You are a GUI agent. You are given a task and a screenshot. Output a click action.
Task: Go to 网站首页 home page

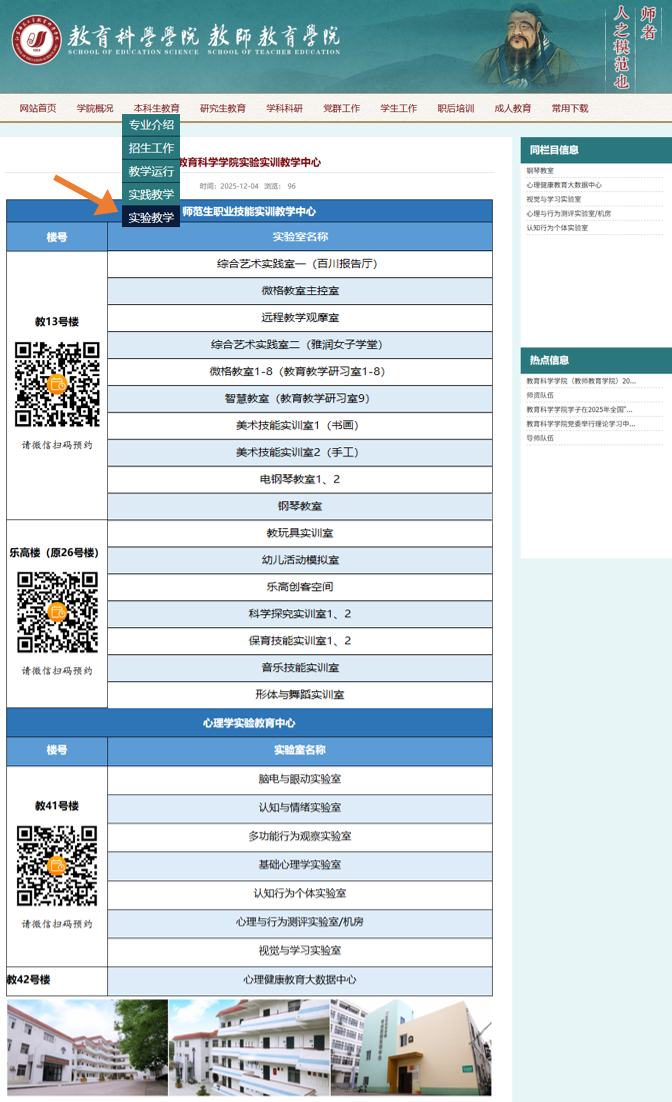(38, 108)
